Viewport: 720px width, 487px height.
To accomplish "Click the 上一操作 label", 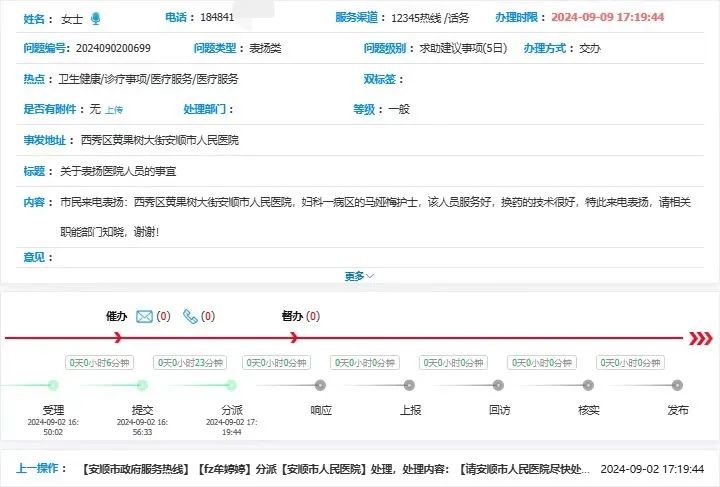I will click(x=37, y=469).
